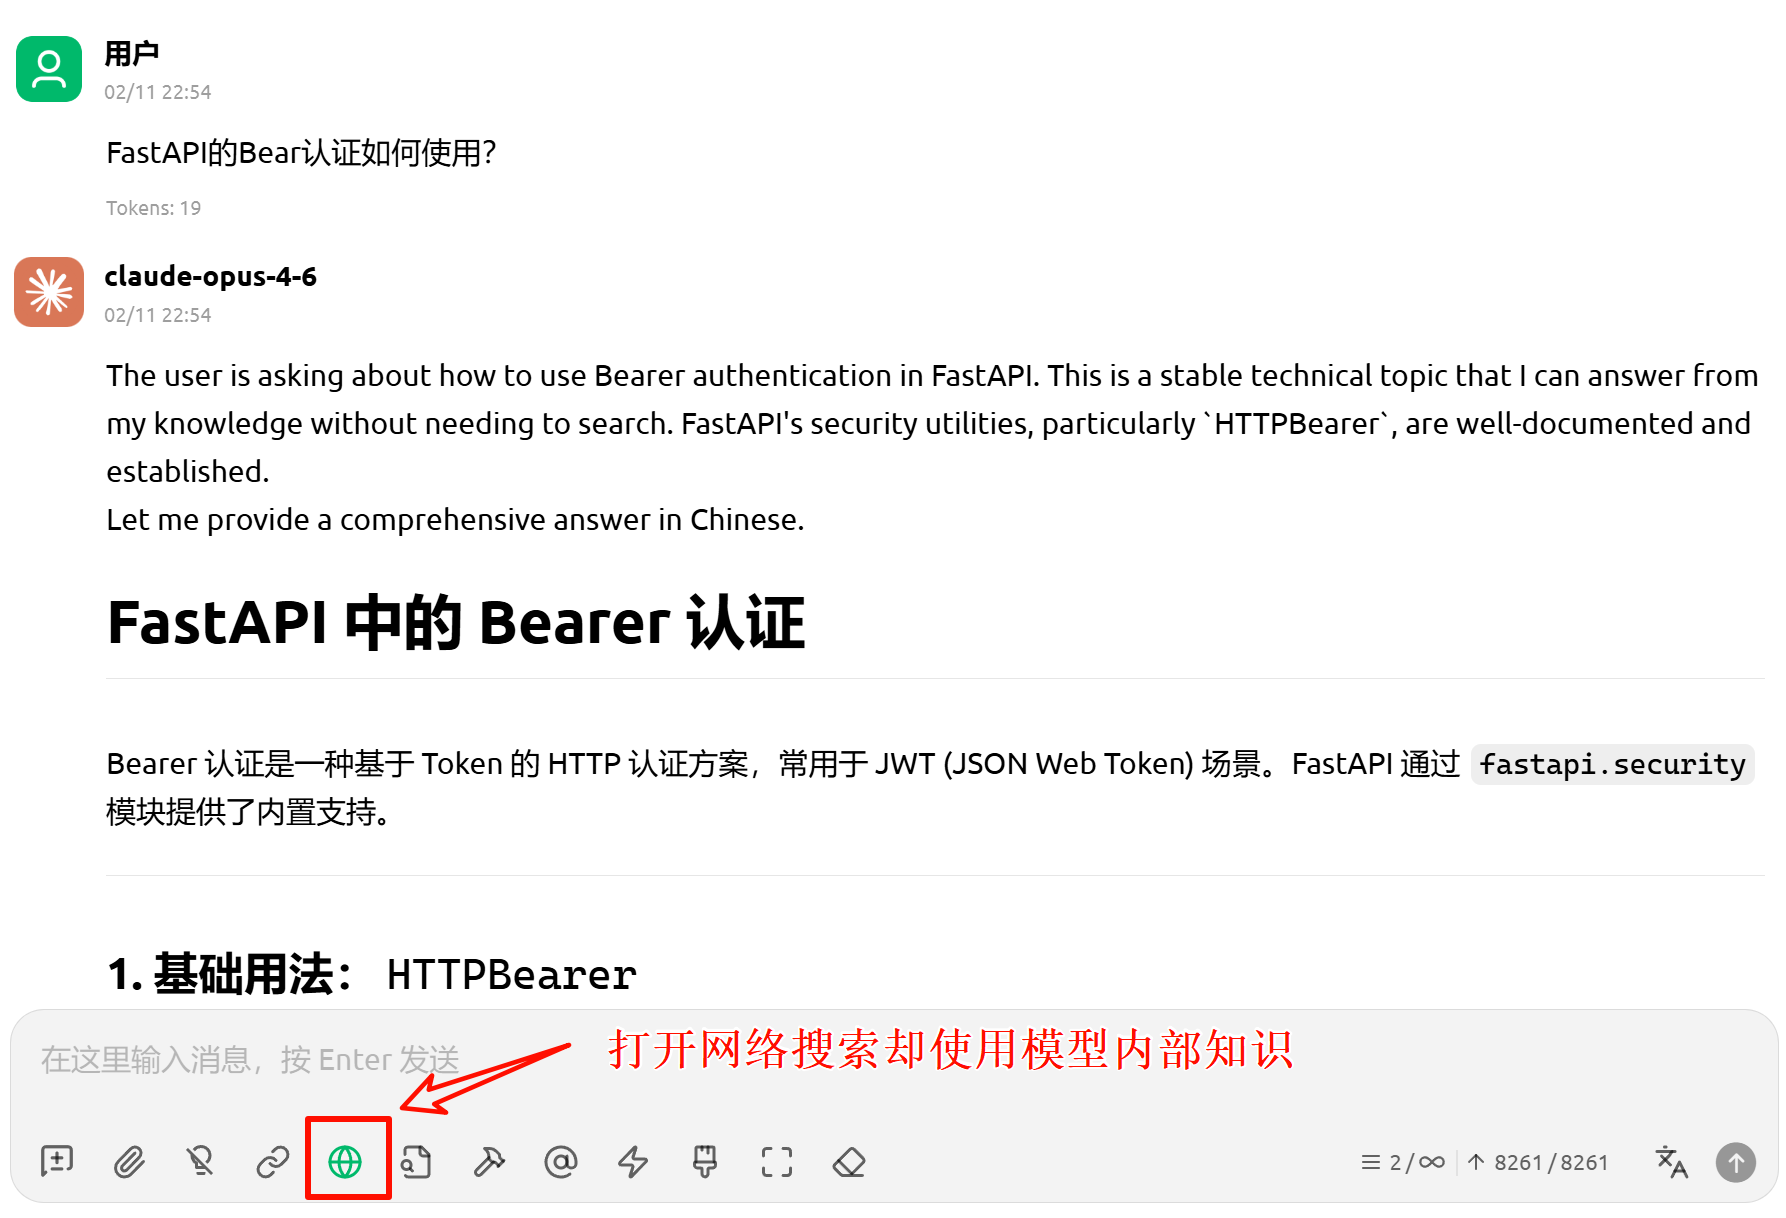
Task: Click the green user avatar
Action: [x=49, y=69]
